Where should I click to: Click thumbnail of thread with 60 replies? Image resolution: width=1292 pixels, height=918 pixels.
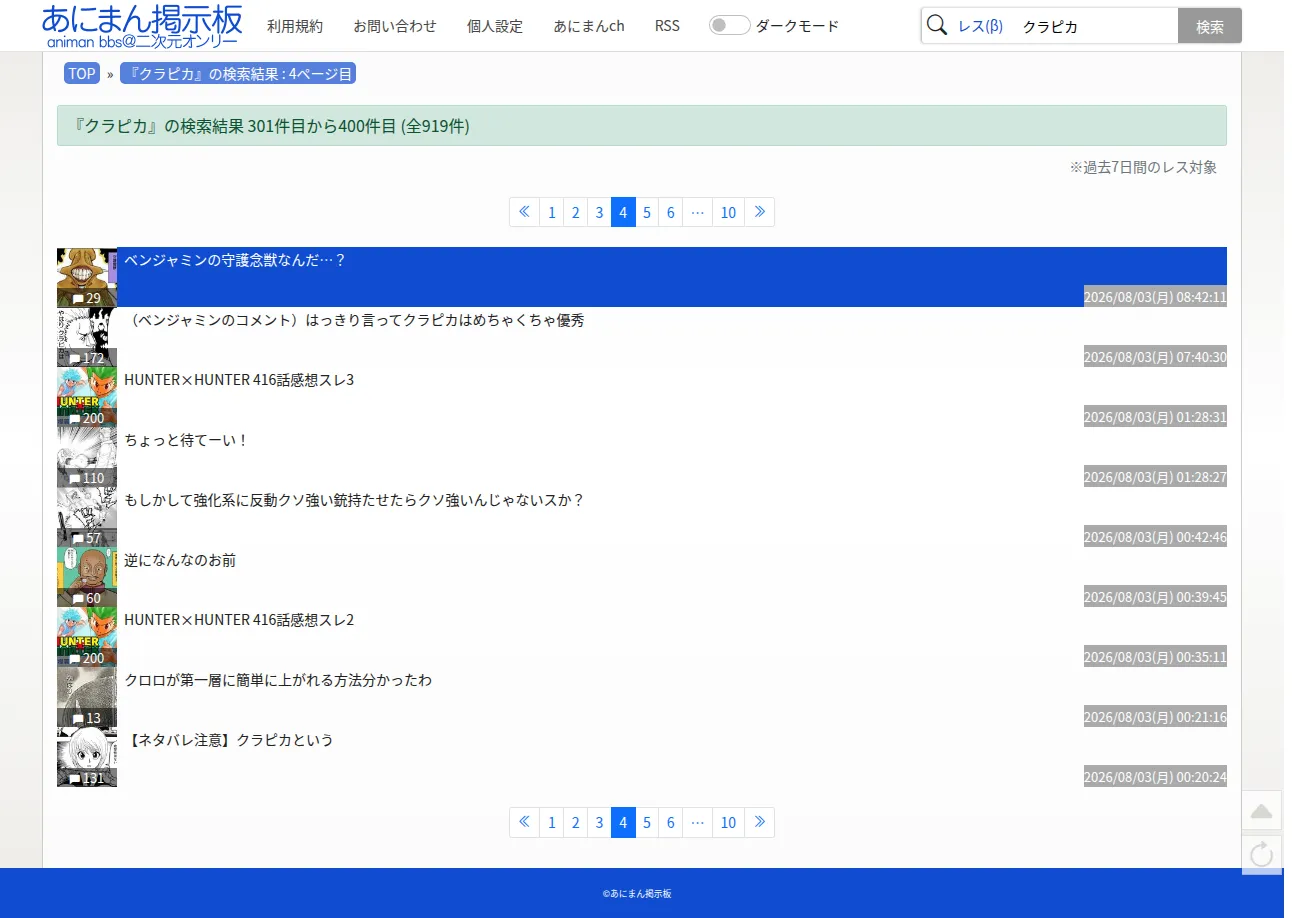point(87,577)
